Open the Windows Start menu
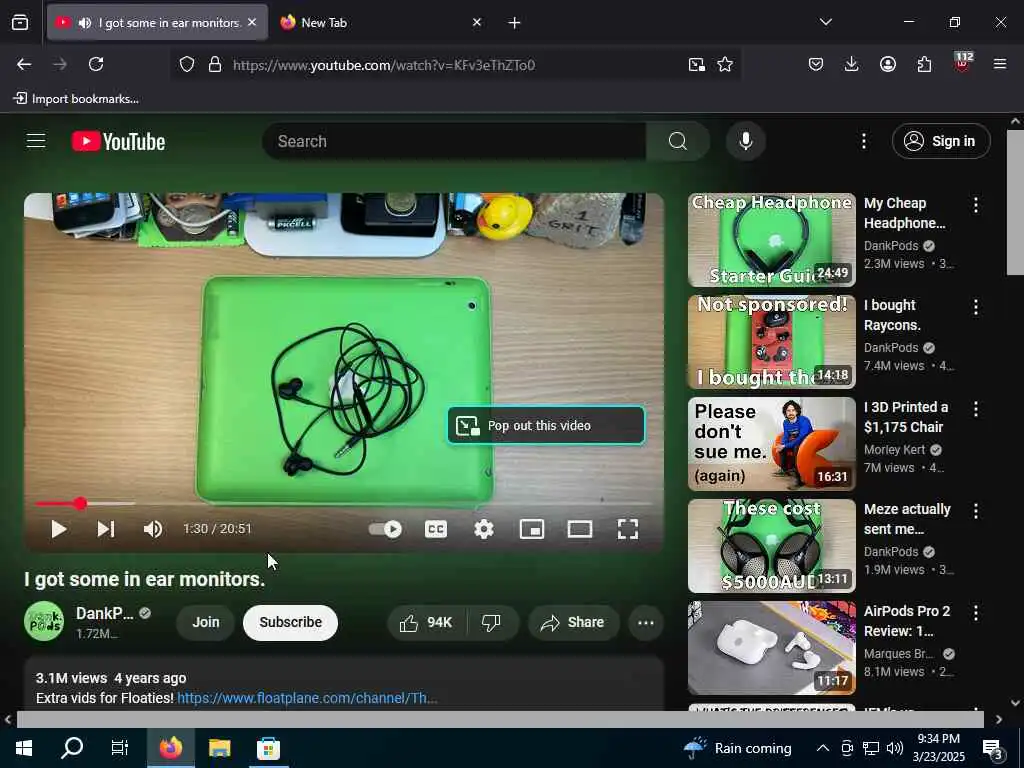 tap(24, 748)
